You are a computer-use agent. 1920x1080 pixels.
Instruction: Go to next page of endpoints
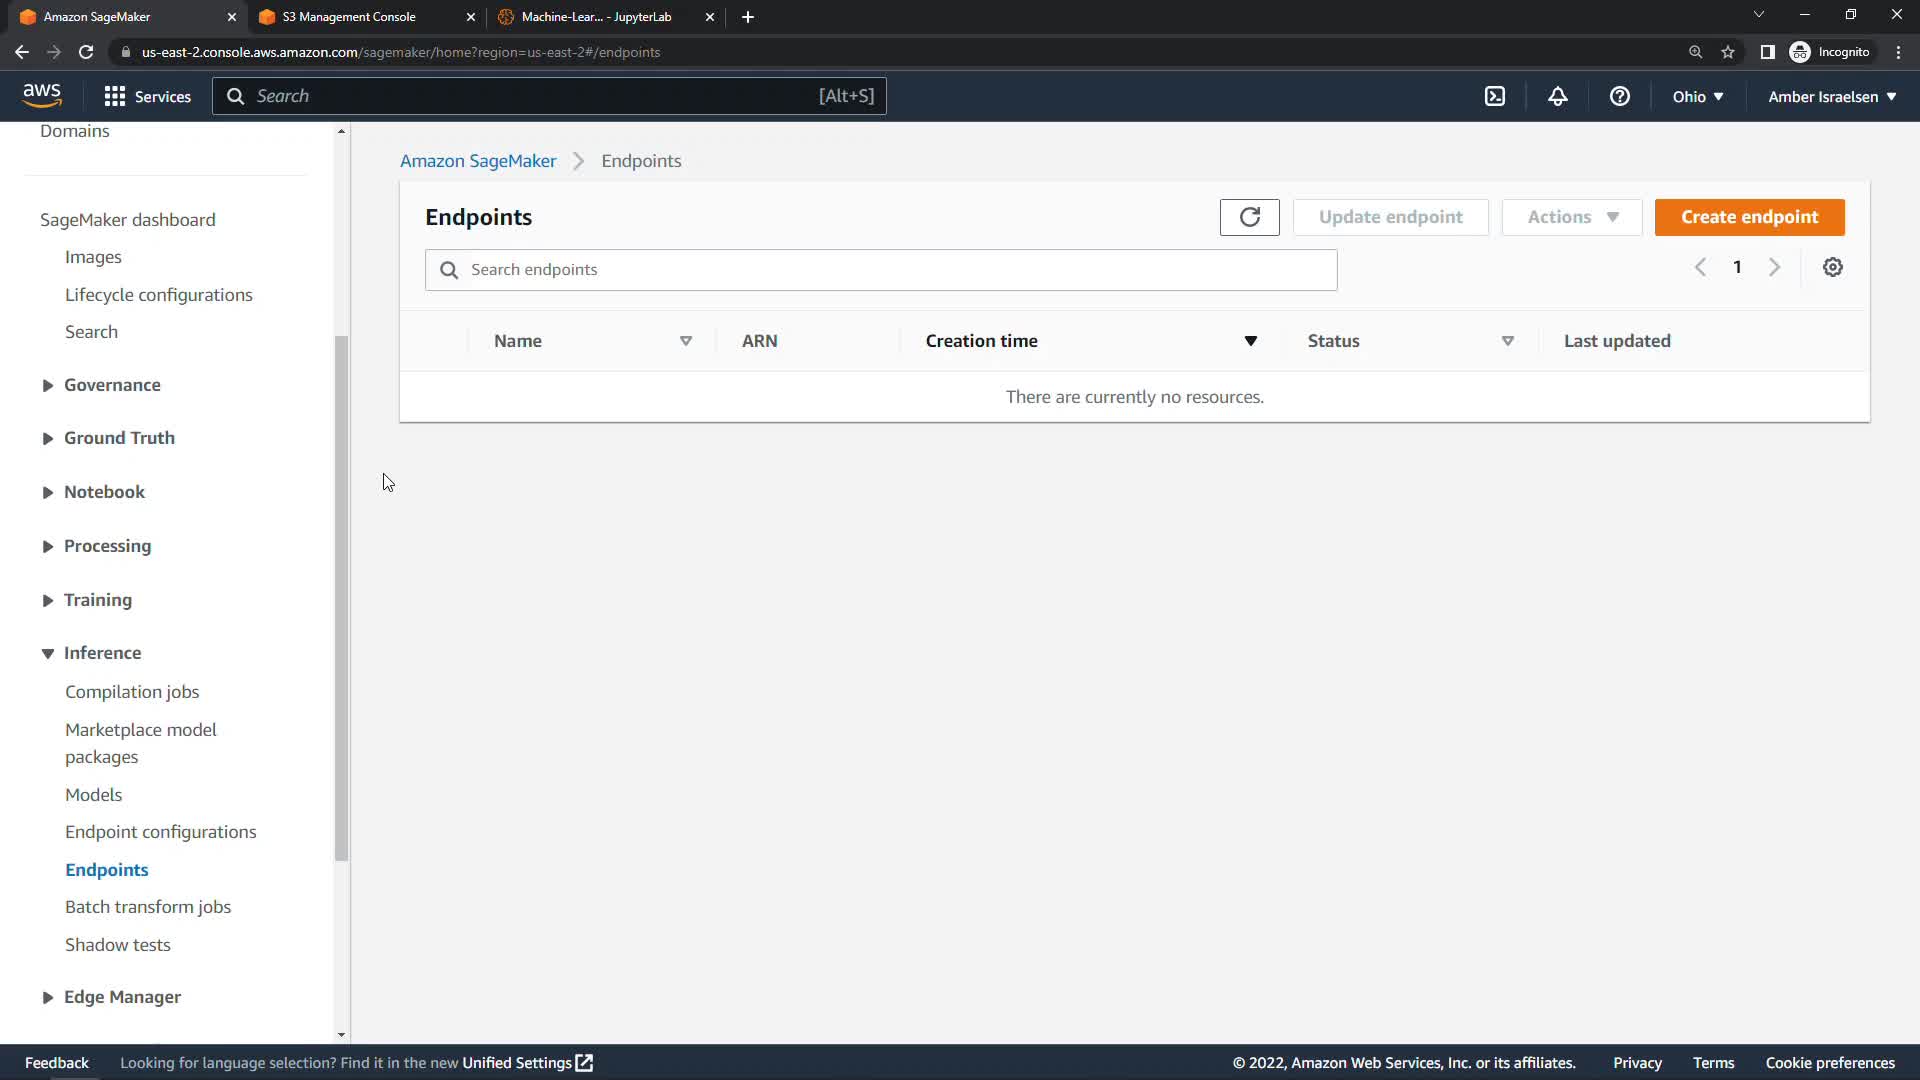coord(1774,267)
